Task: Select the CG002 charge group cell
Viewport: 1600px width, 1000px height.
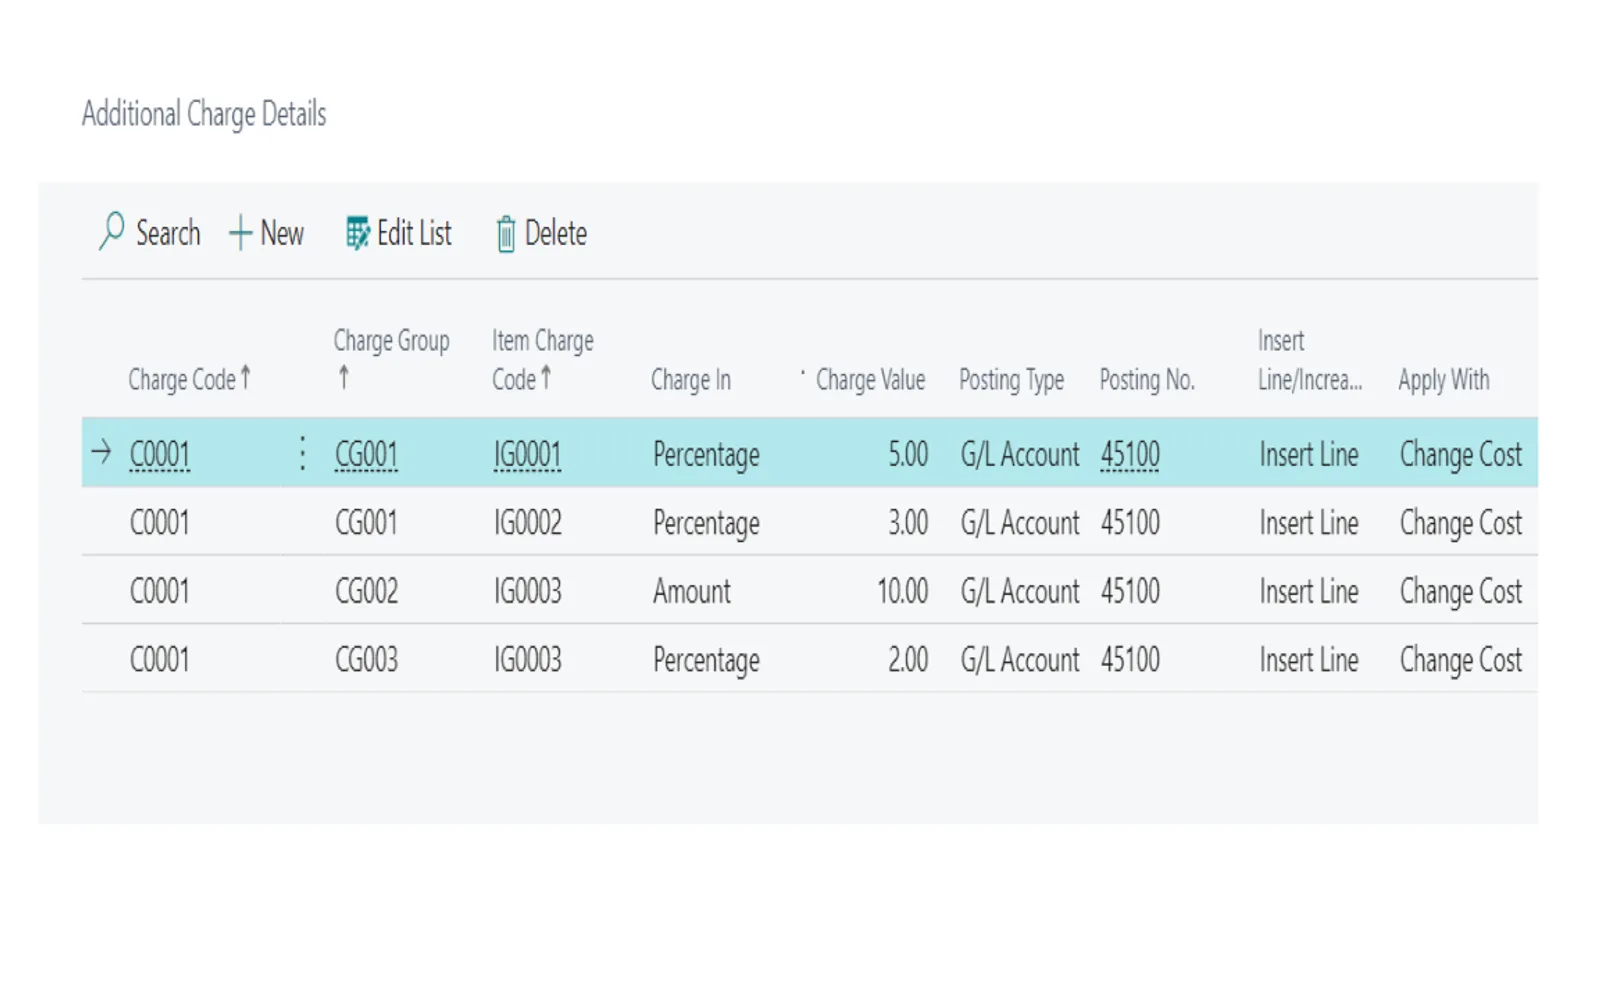Action: [x=366, y=591]
